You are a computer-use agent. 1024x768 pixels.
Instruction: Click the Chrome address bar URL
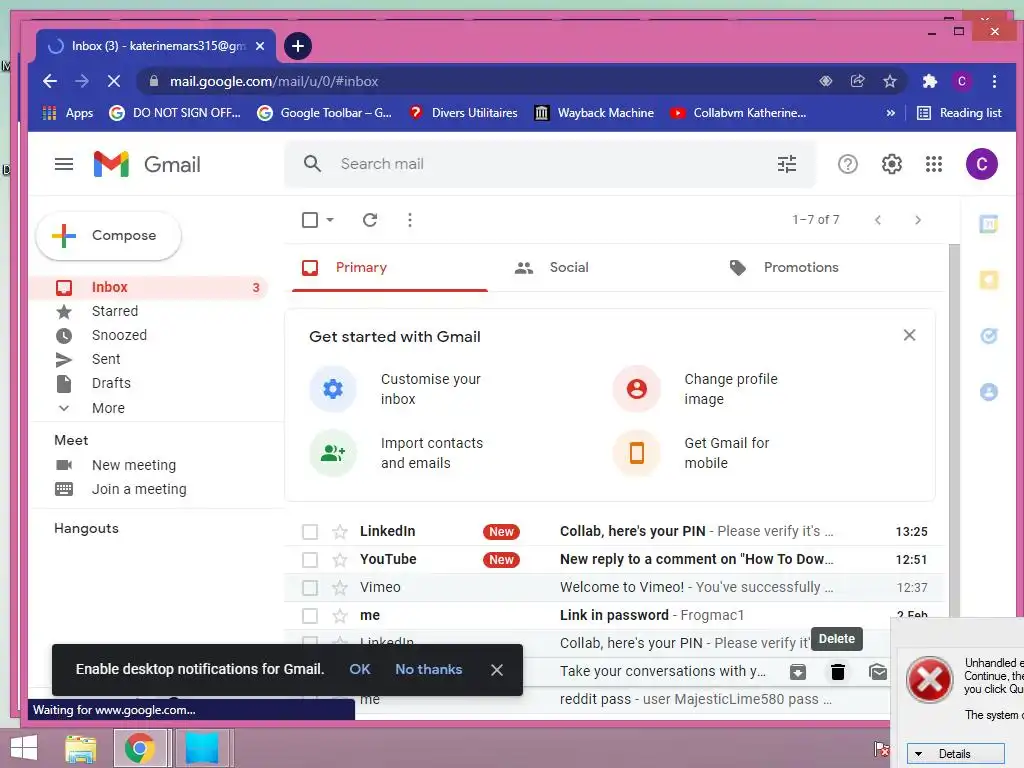[x=274, y=81]
